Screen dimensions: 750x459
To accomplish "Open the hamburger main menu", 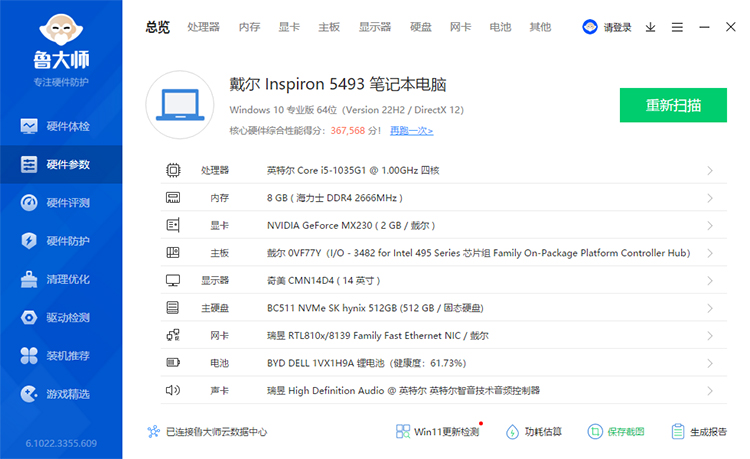I will (x=677, y=27).
